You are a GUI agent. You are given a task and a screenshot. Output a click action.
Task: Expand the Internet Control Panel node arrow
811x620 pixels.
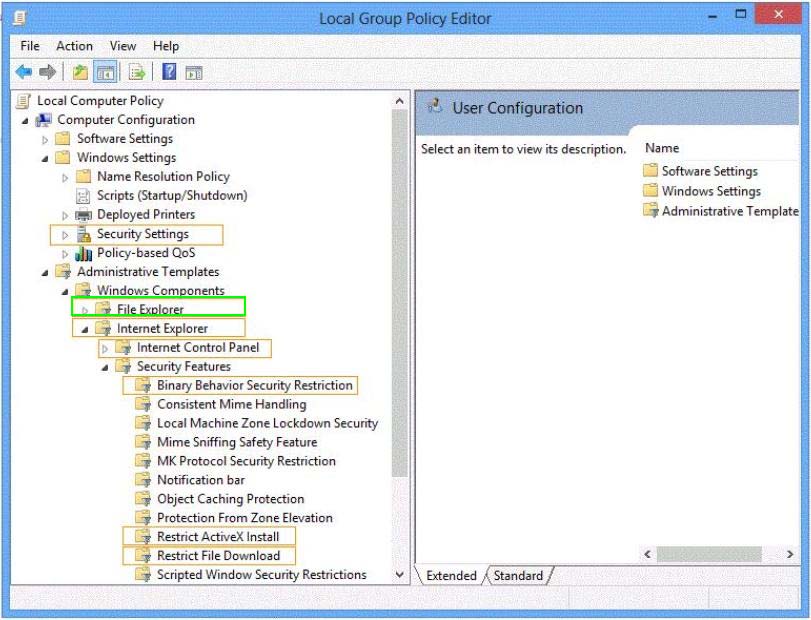[x=104, y=349]
